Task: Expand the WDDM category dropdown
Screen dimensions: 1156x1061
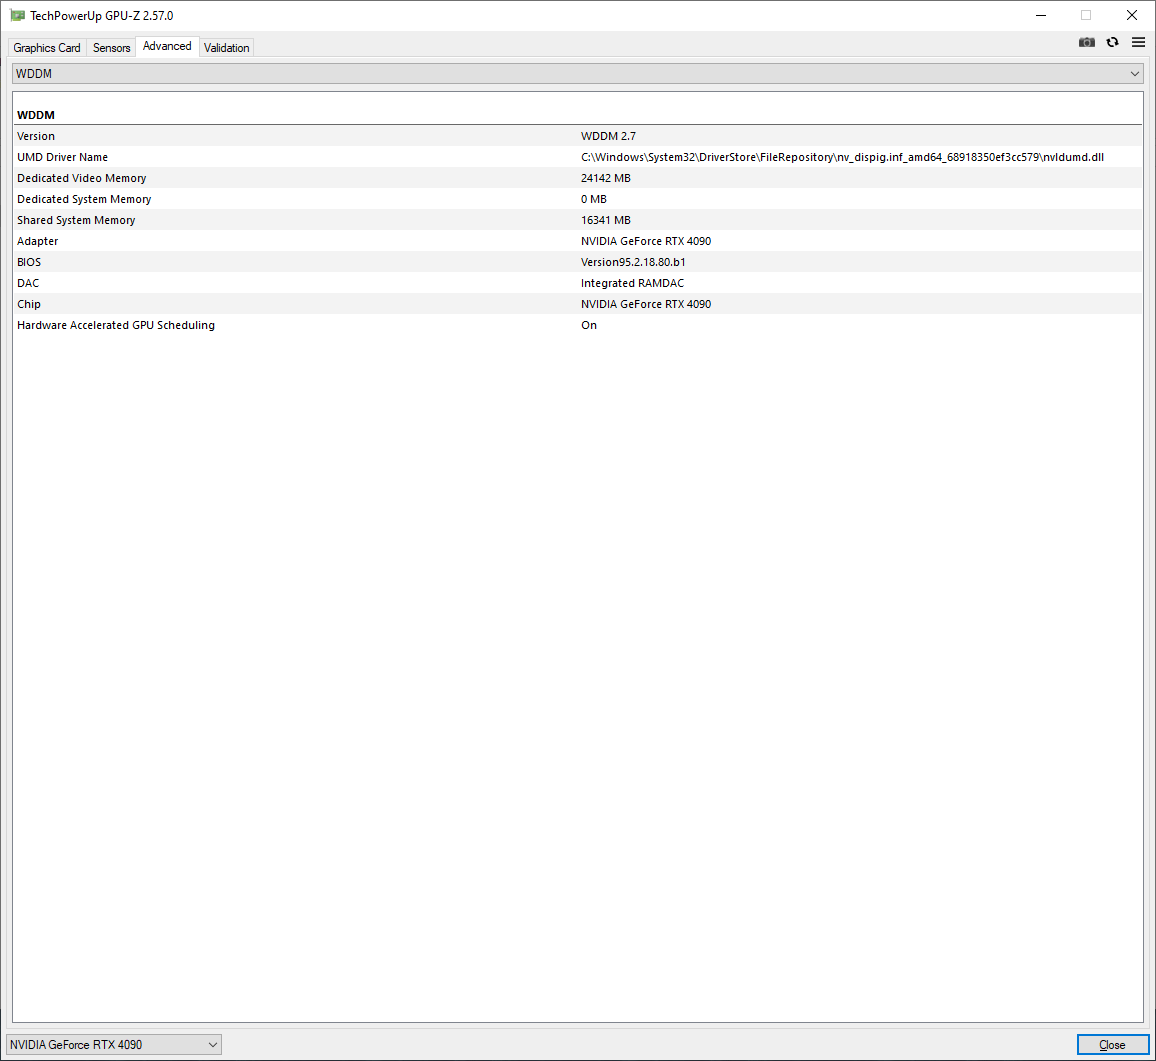Action: (x=577, y=74)
